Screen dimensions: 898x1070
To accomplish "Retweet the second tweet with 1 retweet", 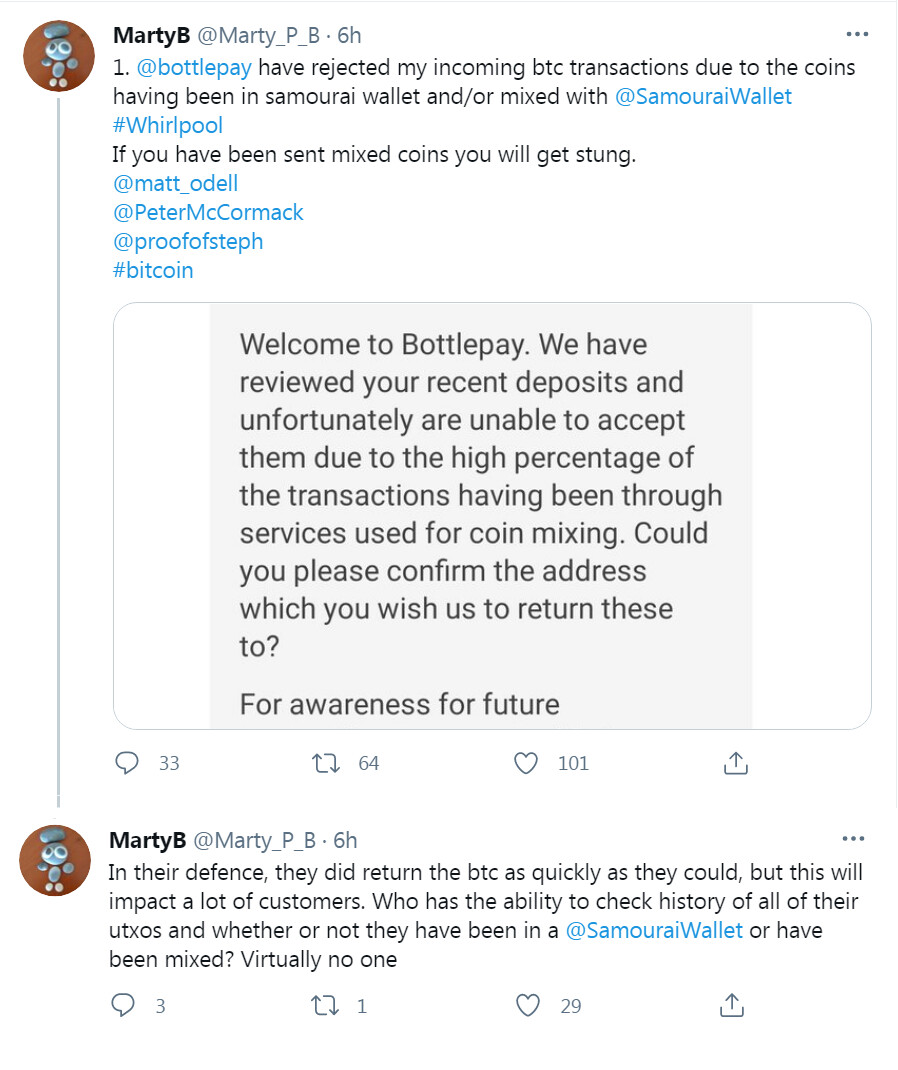I will (x=326, y=1005).
